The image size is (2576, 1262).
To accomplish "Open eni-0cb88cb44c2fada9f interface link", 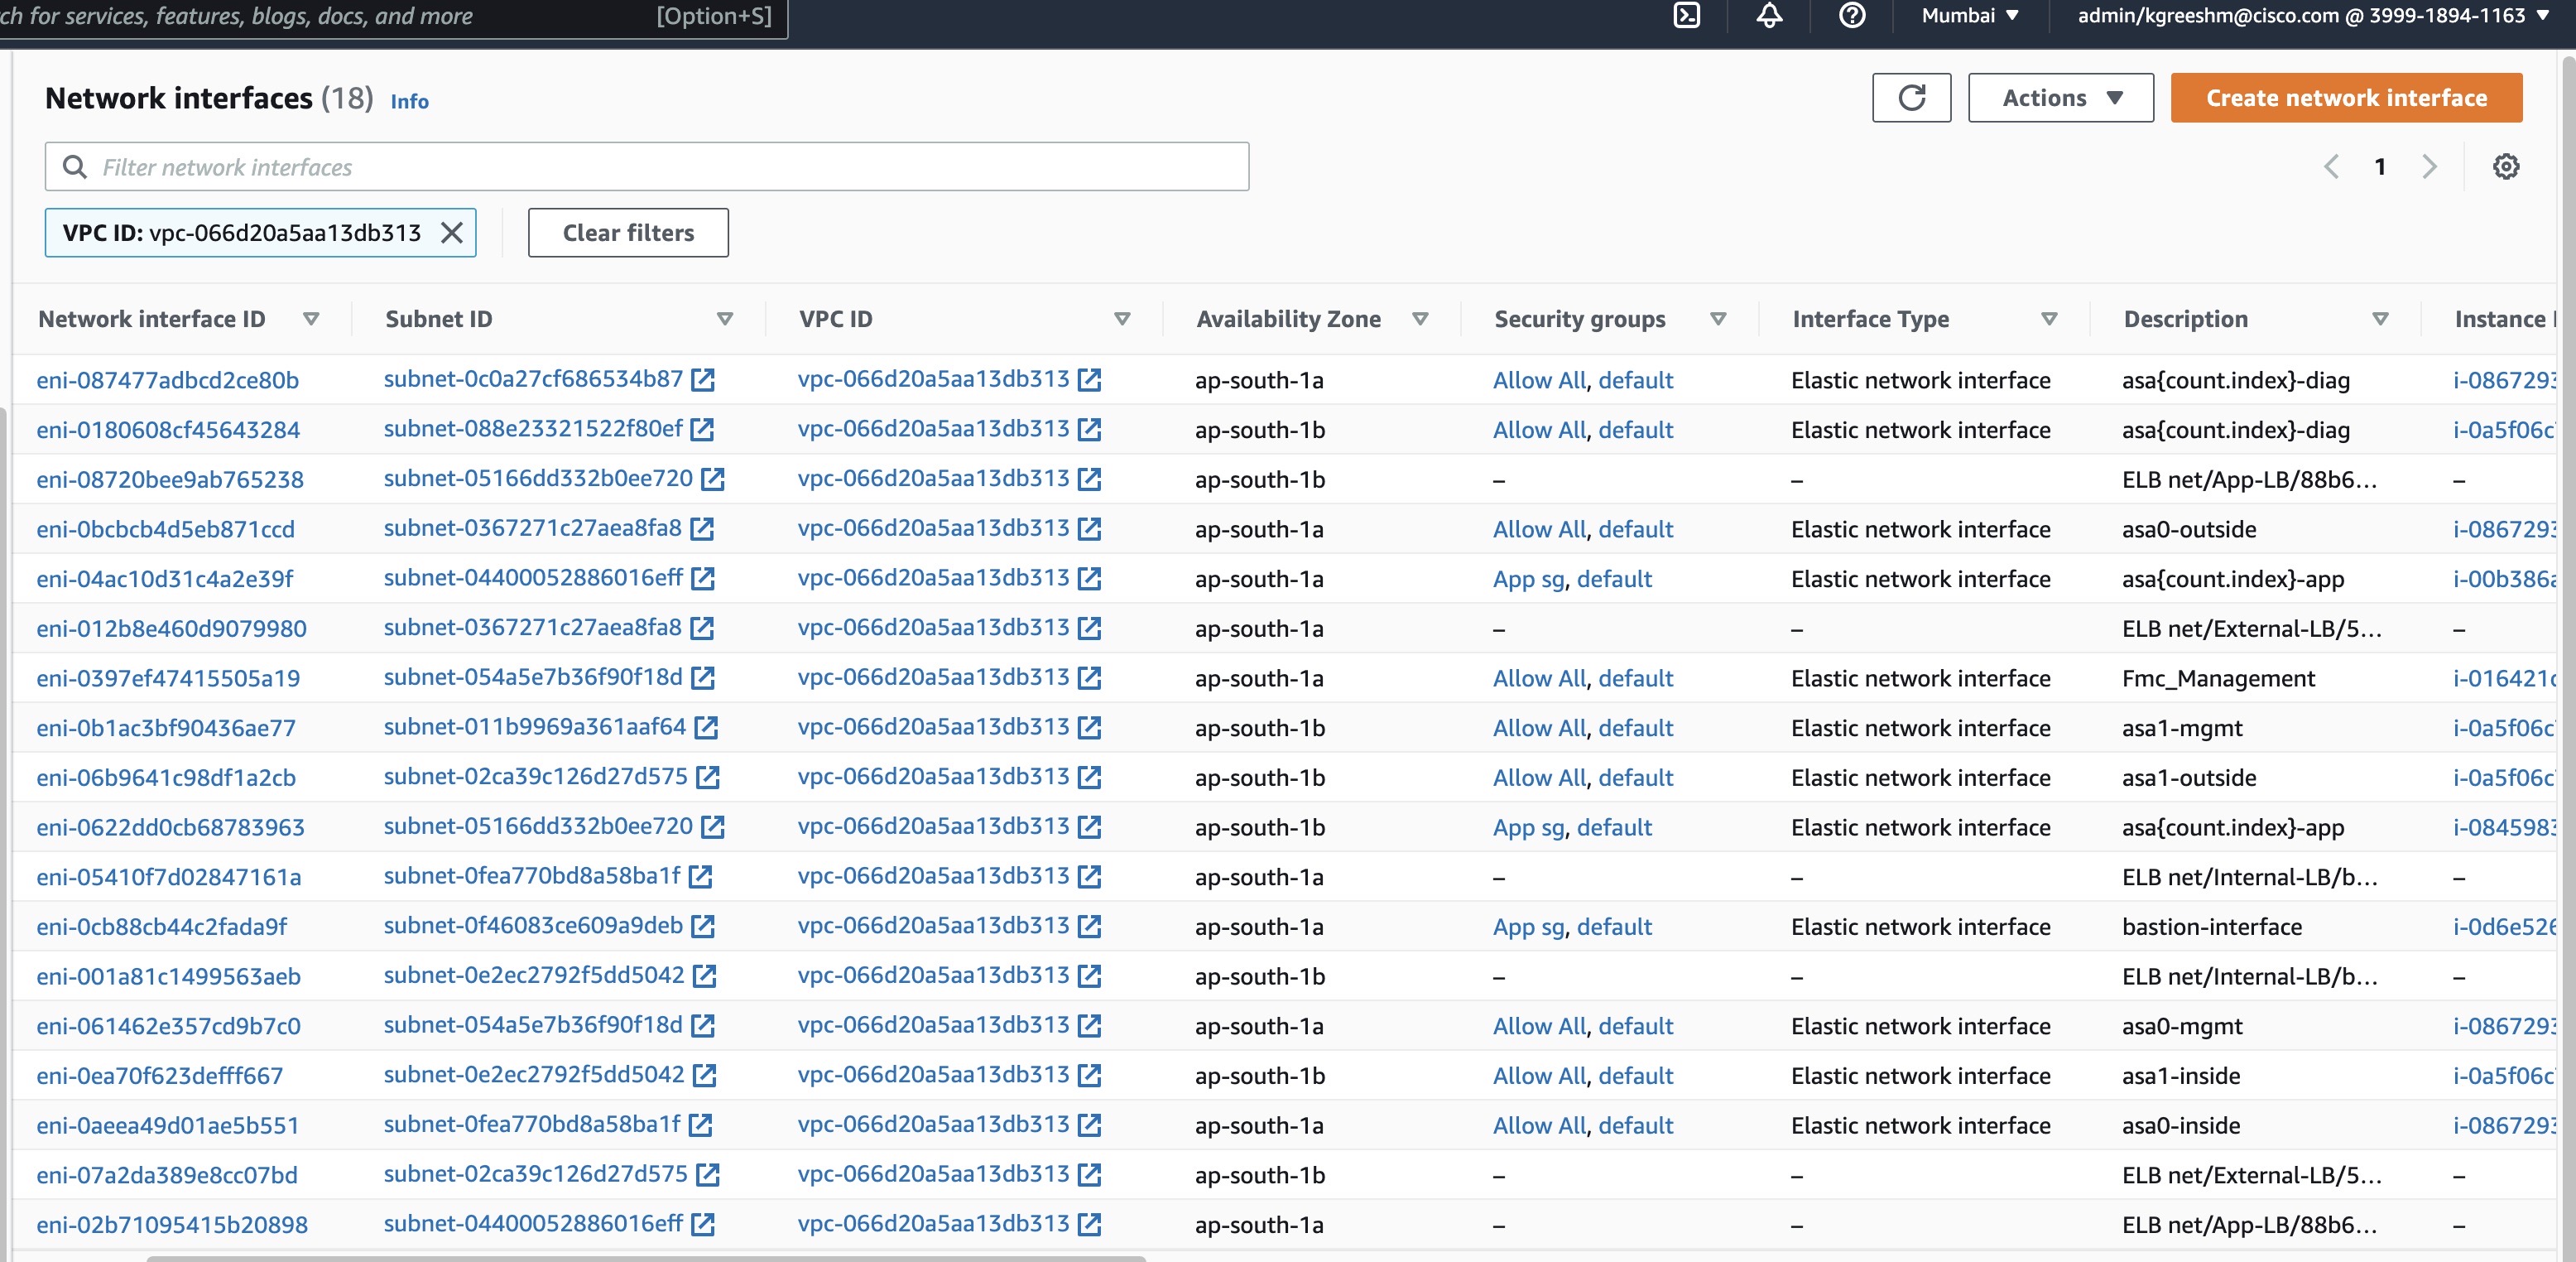I will coord(162,927).
